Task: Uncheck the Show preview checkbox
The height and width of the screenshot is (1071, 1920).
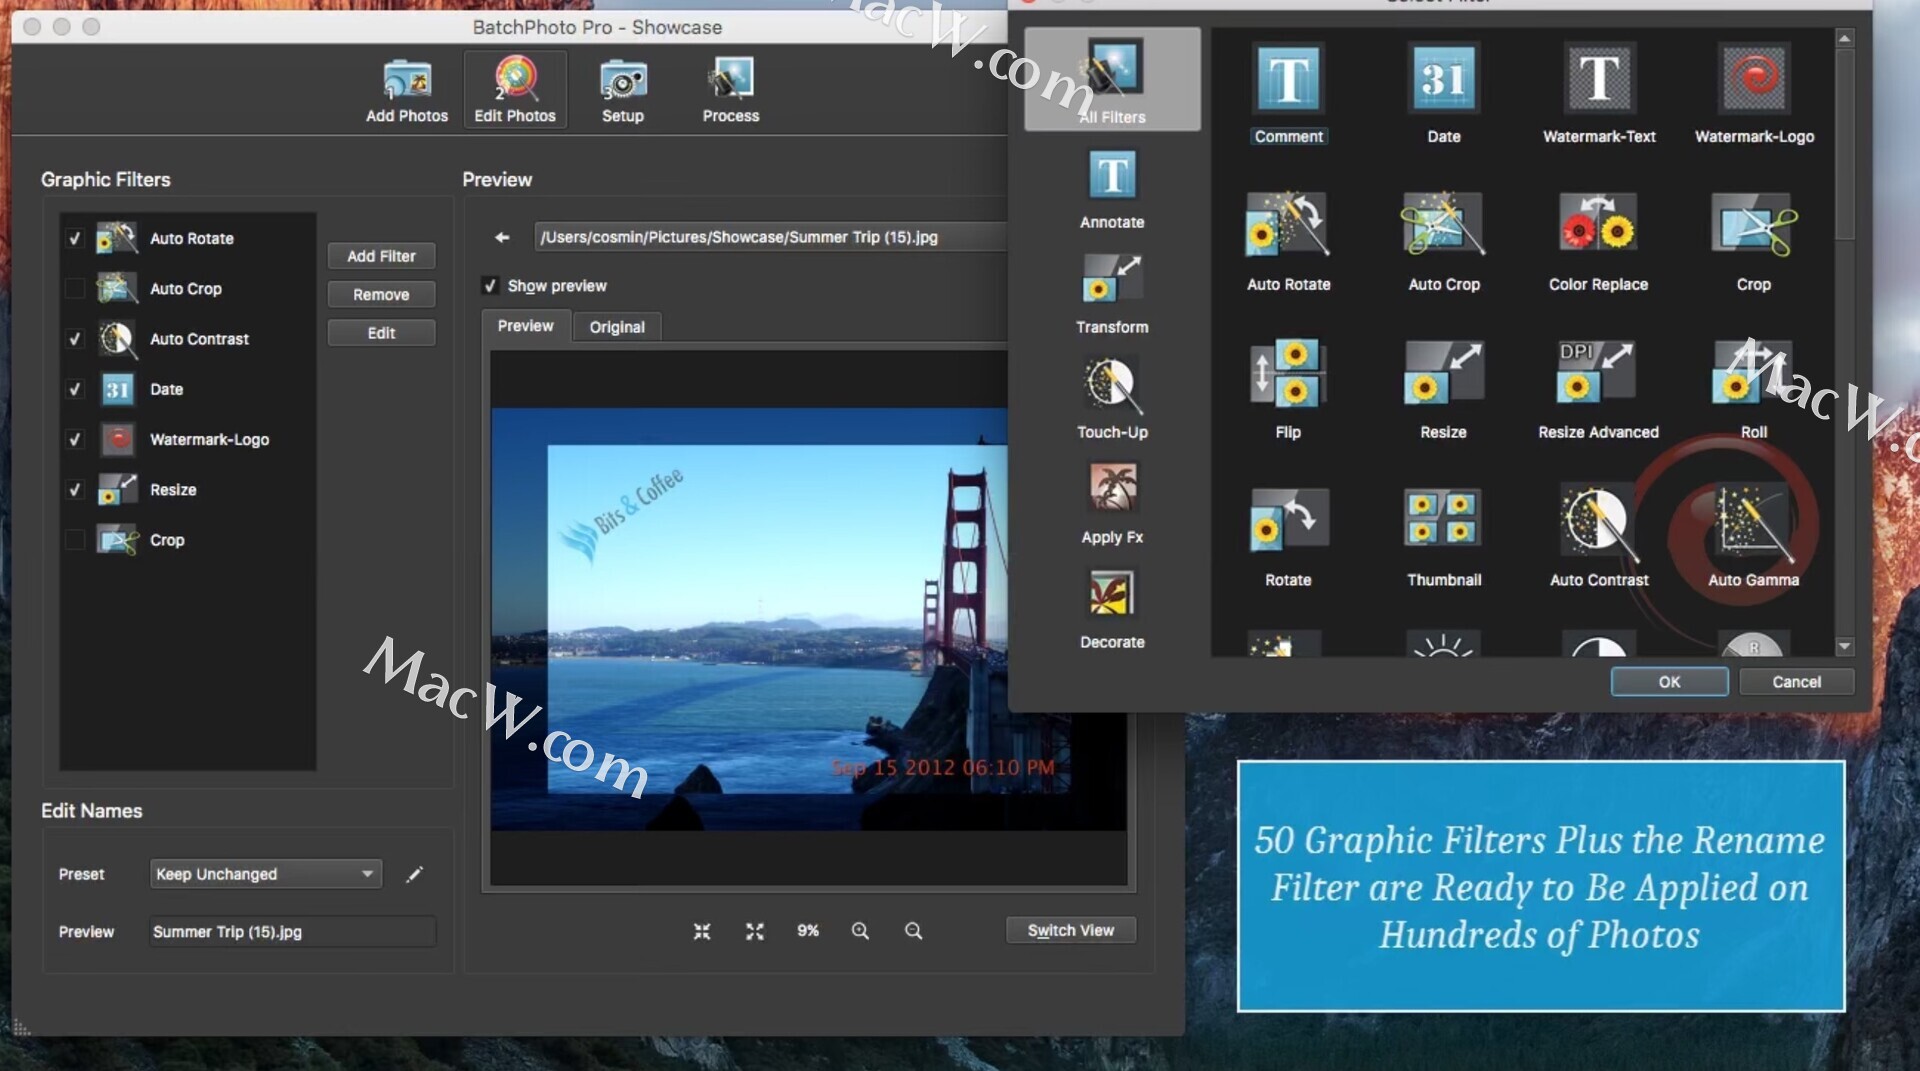Action: point(490,286)
